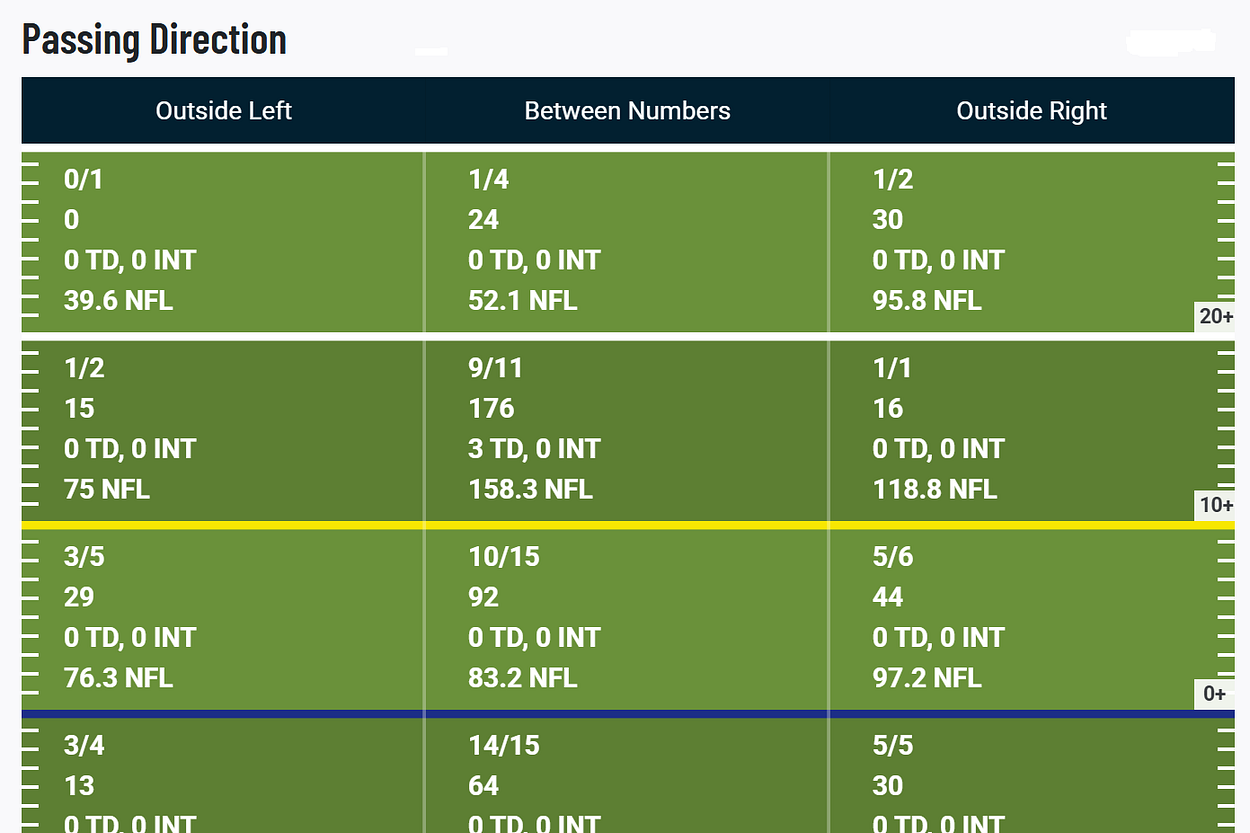Select the 3 TD, 0 INT stat line
This screenshot has height=833, width=1250.
click(x=534, y=449)
